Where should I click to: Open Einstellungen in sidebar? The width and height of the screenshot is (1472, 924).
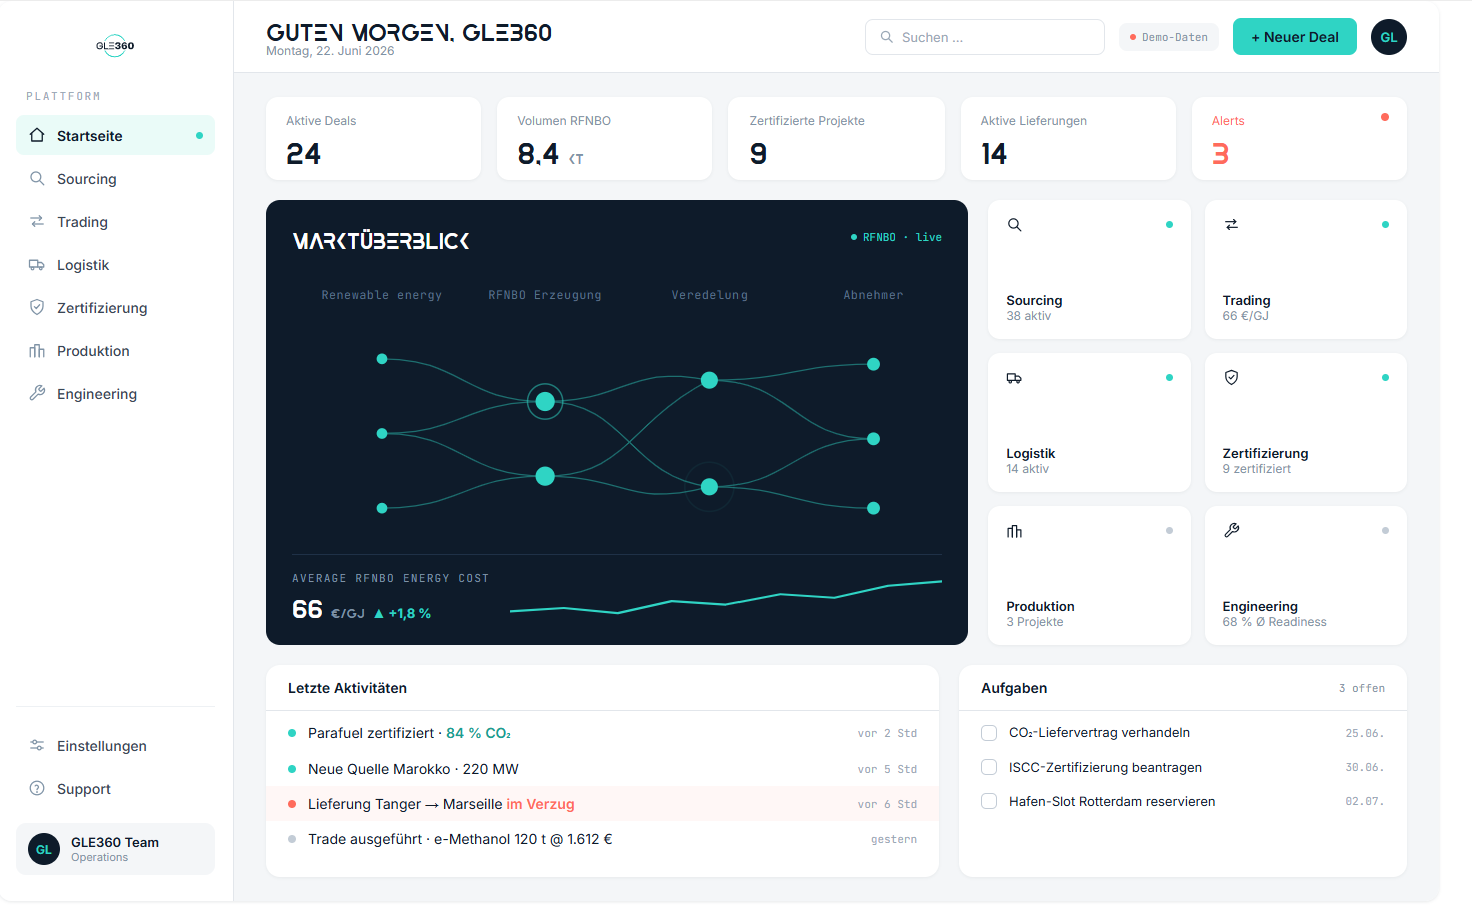(x=115, y=745)
